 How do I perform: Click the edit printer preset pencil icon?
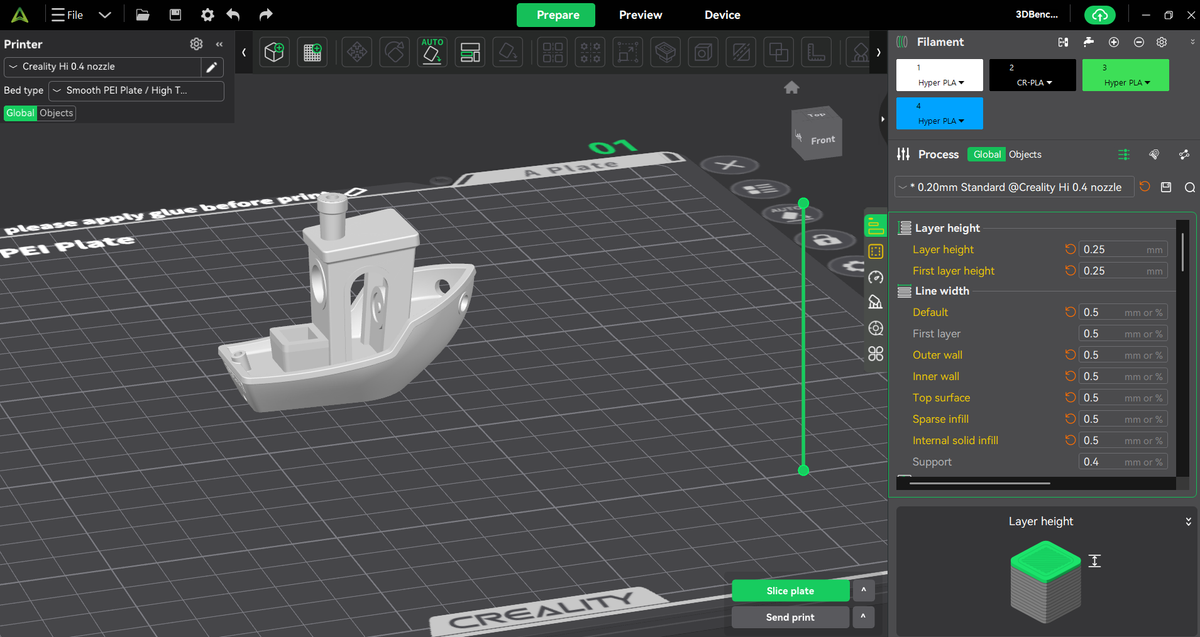click(x=212, y=67)
